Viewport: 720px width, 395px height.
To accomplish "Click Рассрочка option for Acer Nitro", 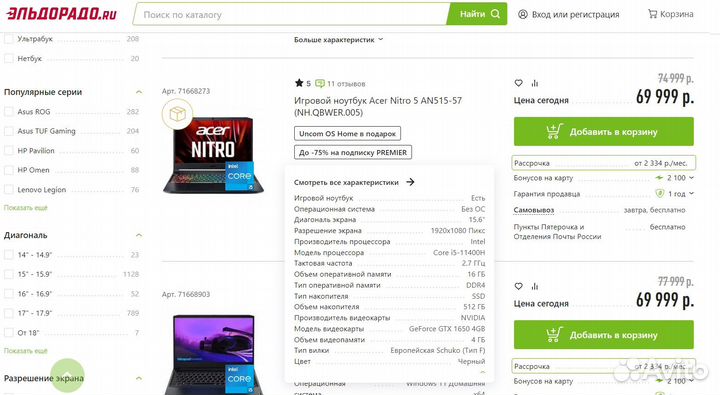I will [603, 163].
